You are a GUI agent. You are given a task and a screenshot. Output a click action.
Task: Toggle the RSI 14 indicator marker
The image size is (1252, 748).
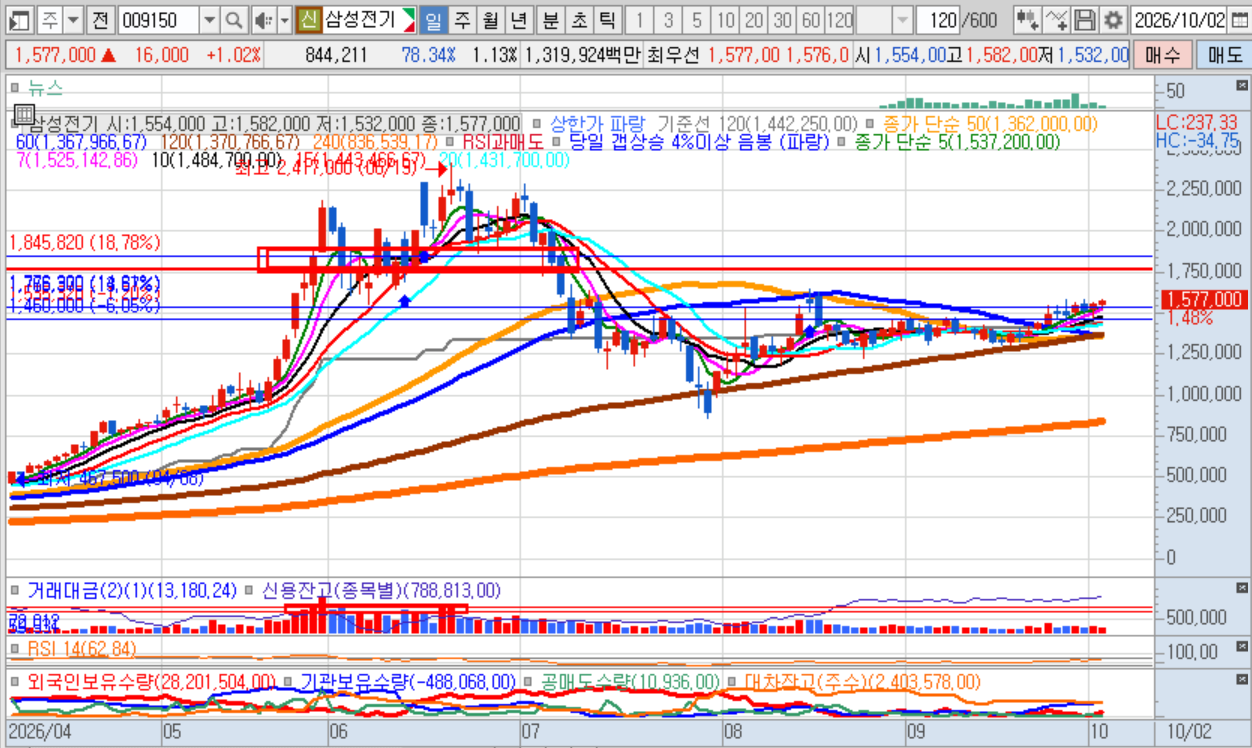click(16, 649)
